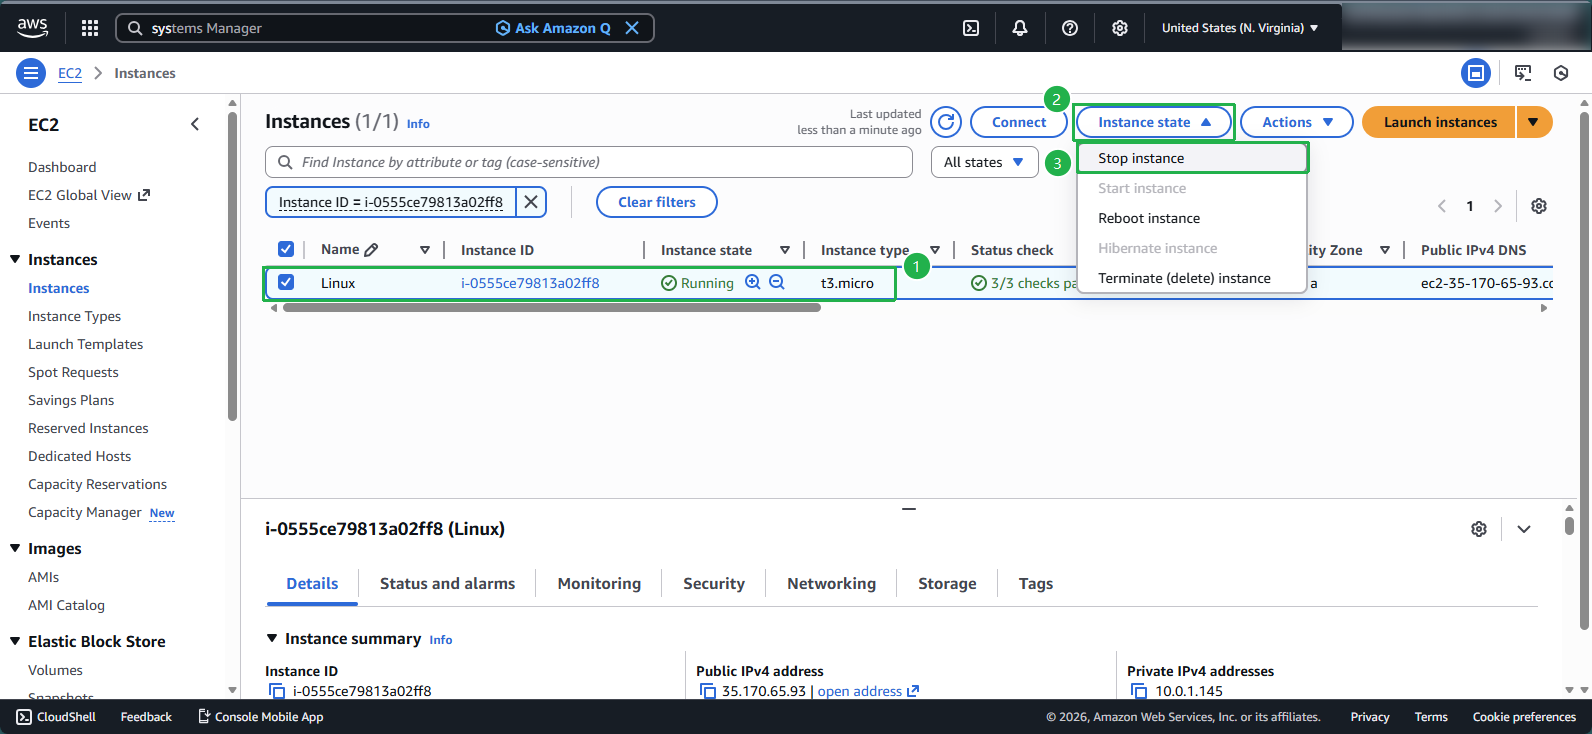Launch CloudShell from top bar icon
The width and height of the screenshot is (1592, 734).
(x=971, y=28)
